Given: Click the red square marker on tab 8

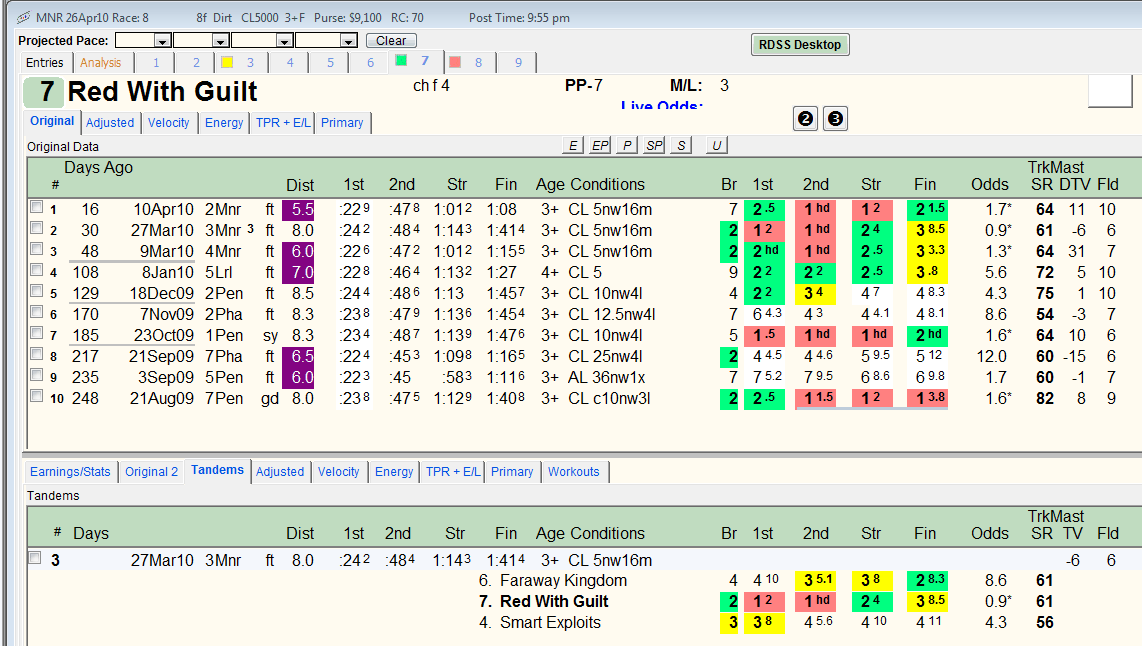Looking at the screenshot, I should 455,62.
